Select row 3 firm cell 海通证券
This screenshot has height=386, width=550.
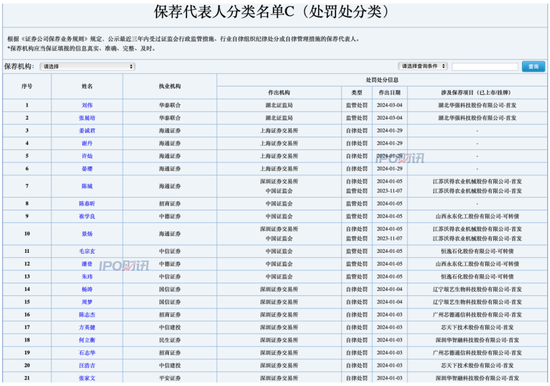pos(170,131)
